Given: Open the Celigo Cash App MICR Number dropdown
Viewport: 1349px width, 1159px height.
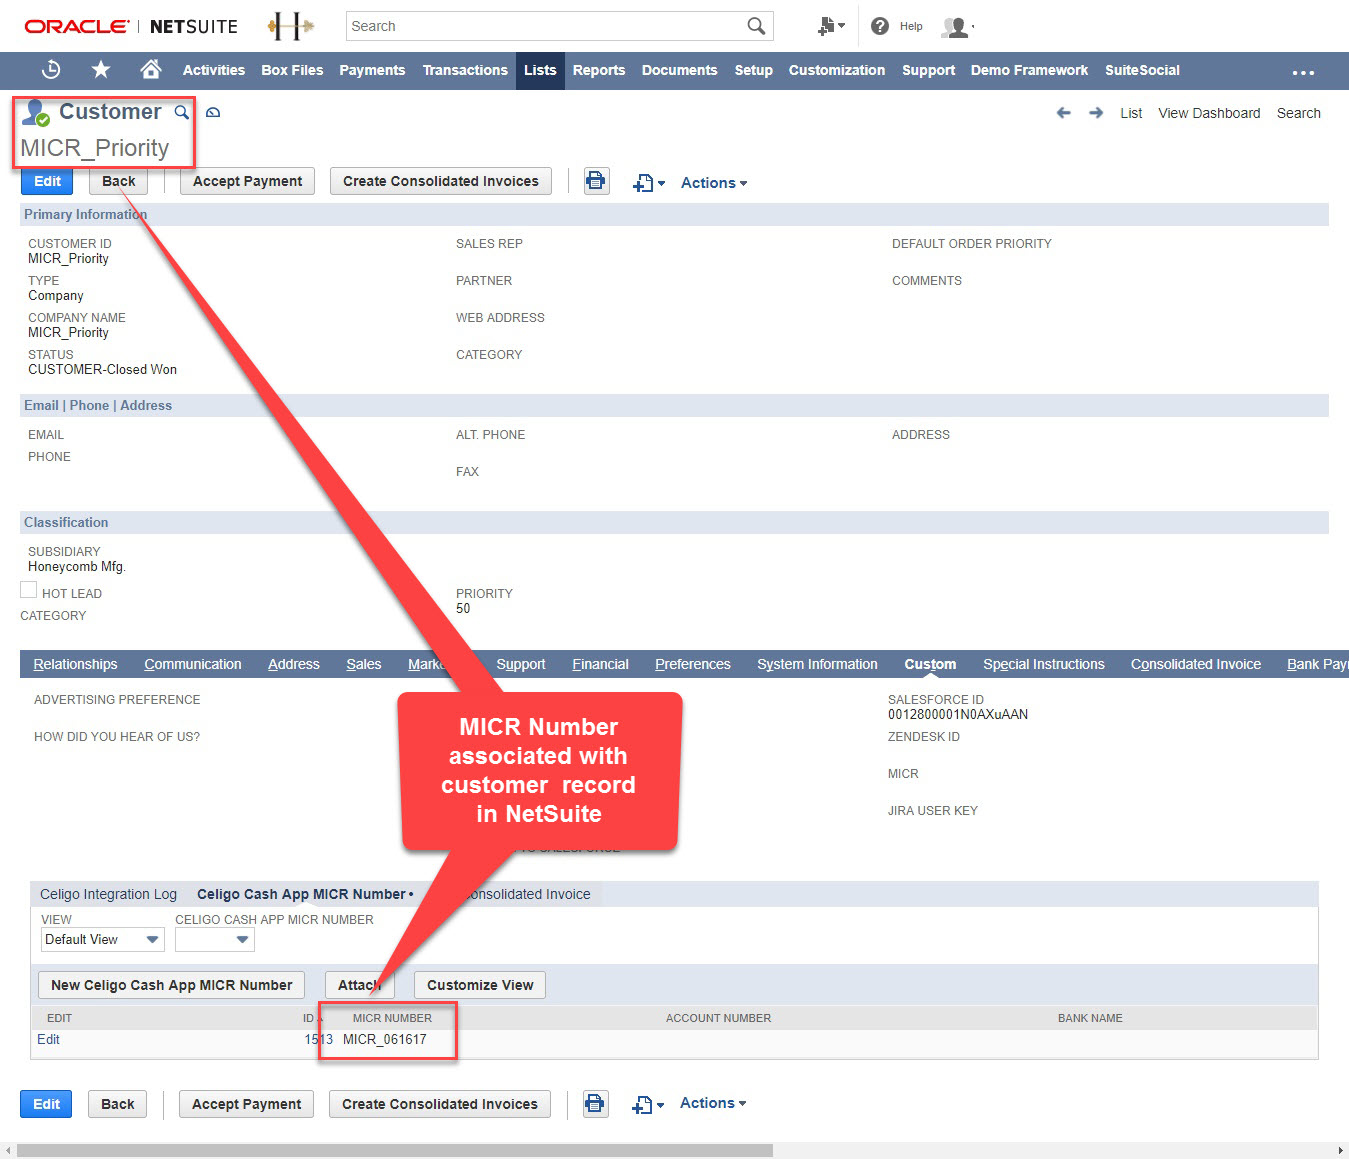Looking at the screenshot, I should (215, 939).
